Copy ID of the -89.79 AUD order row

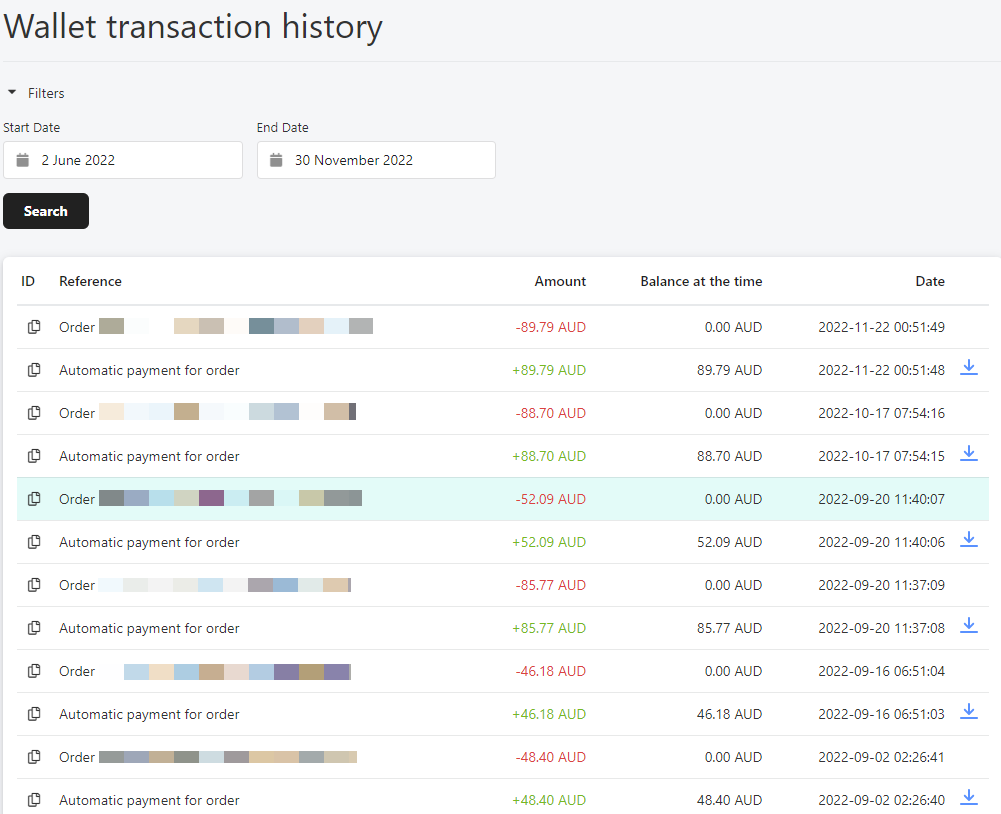34,327
